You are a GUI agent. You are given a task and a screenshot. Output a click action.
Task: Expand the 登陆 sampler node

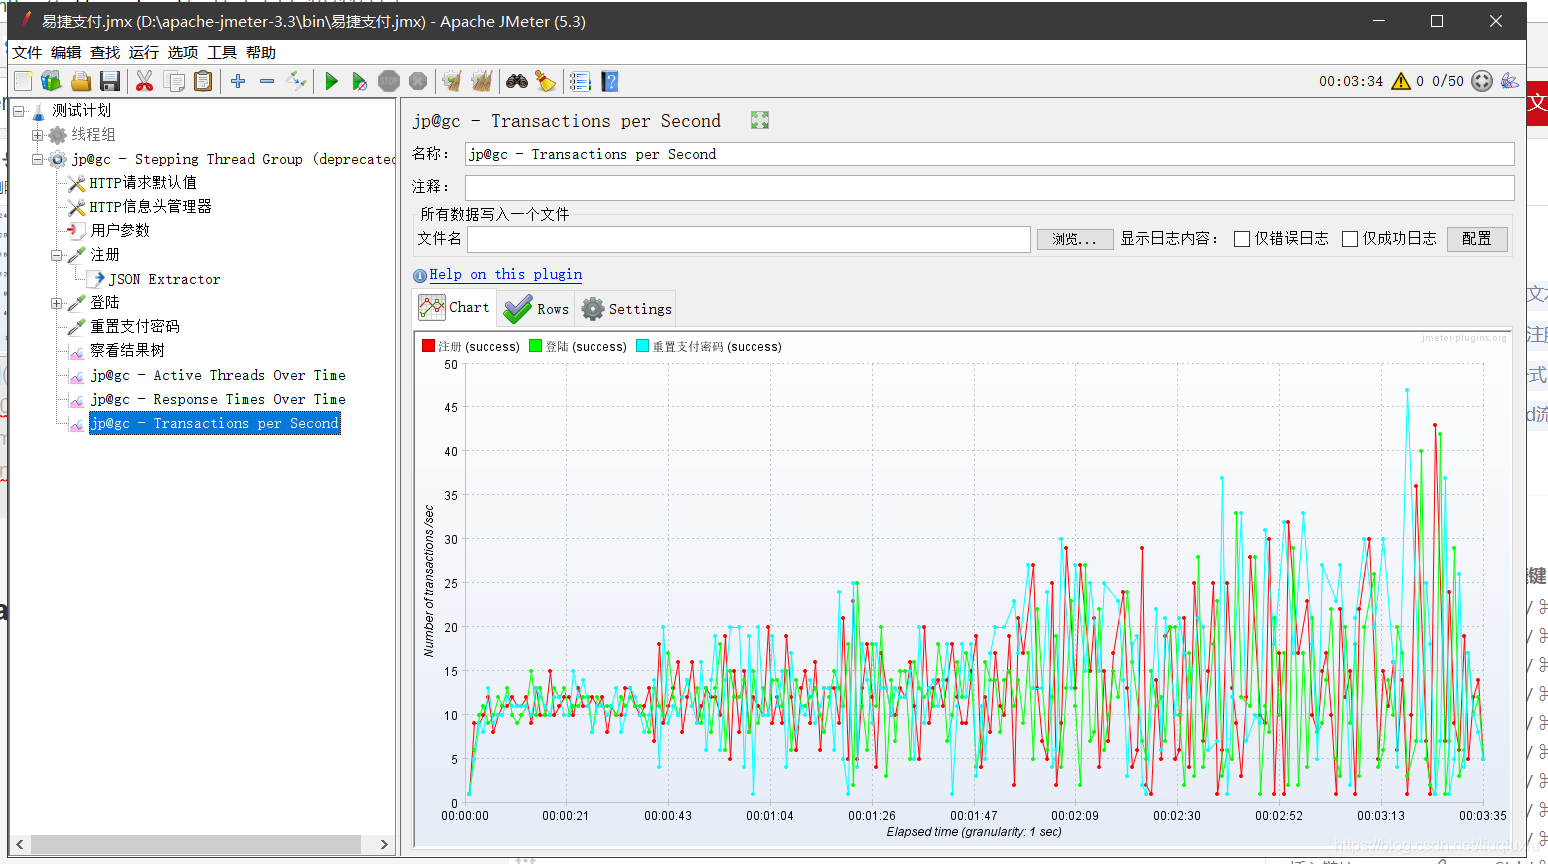click(57, 303)
